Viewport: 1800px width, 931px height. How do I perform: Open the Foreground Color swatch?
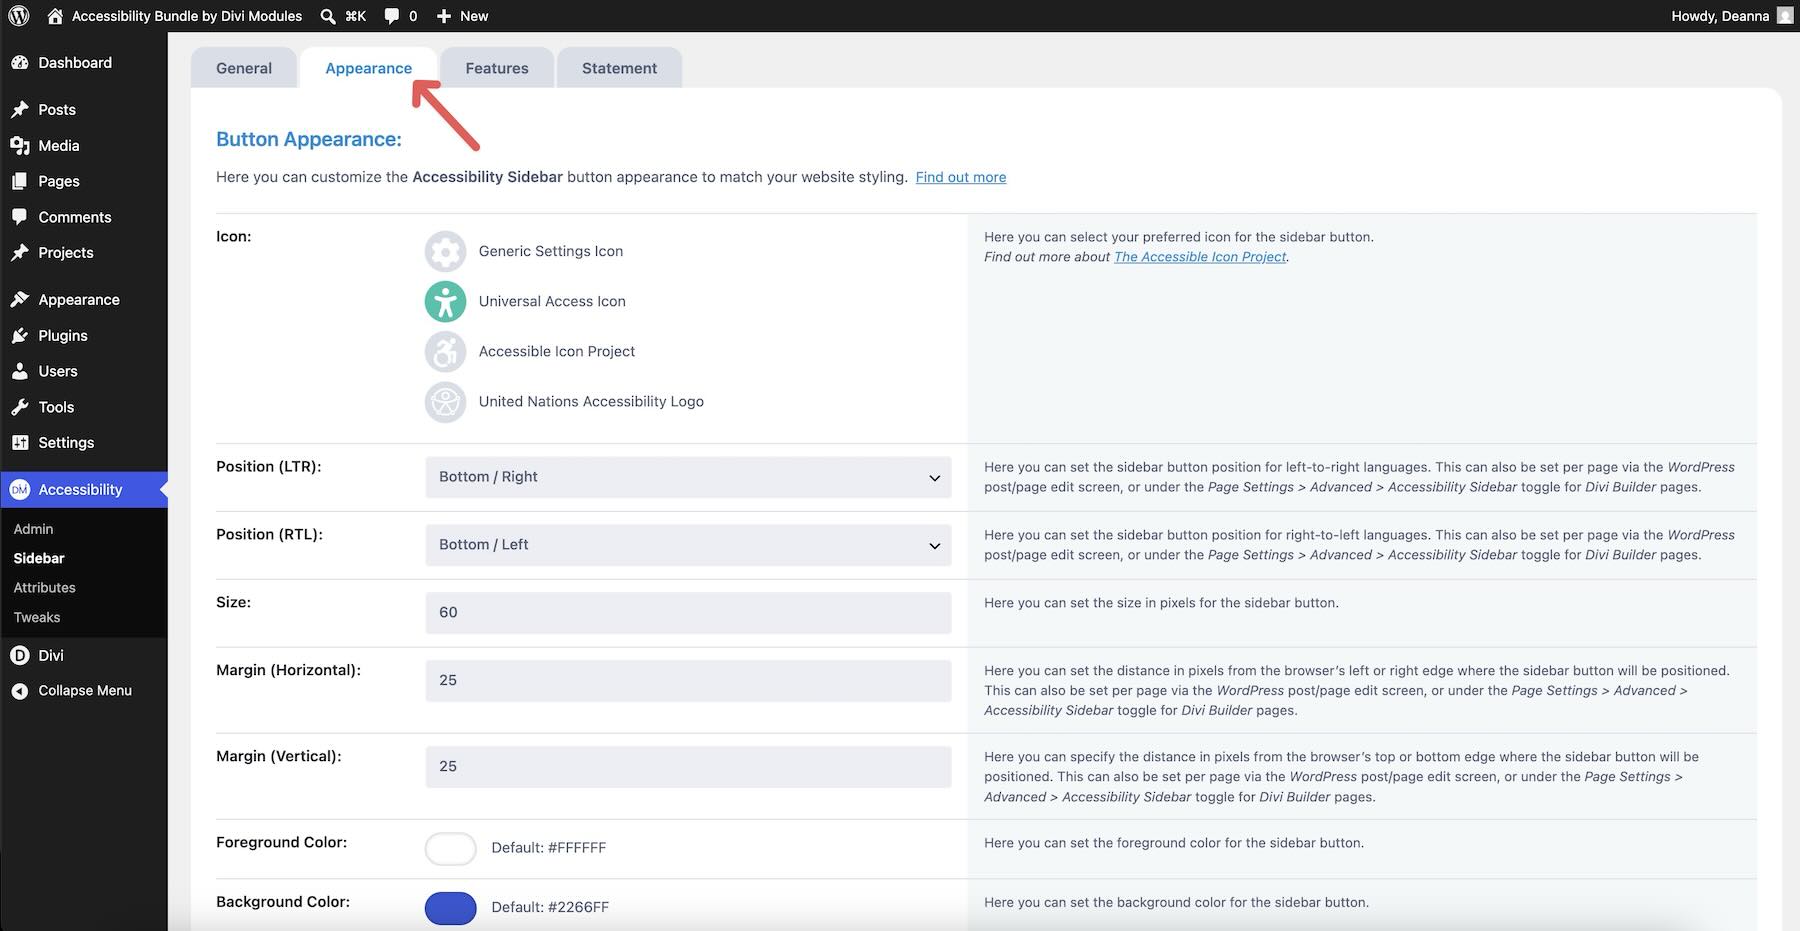[x=450, y=848]
